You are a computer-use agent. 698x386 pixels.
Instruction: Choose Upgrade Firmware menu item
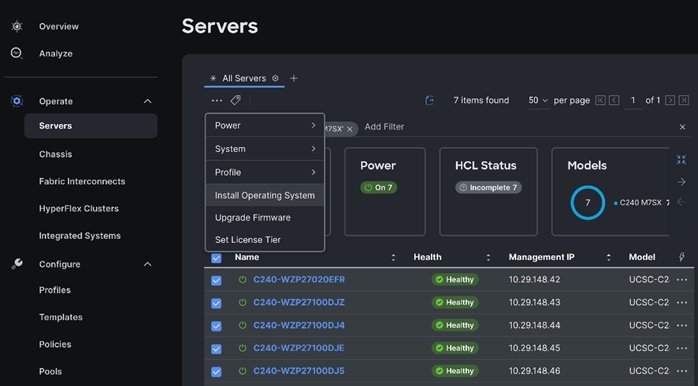tap(265, 218)
